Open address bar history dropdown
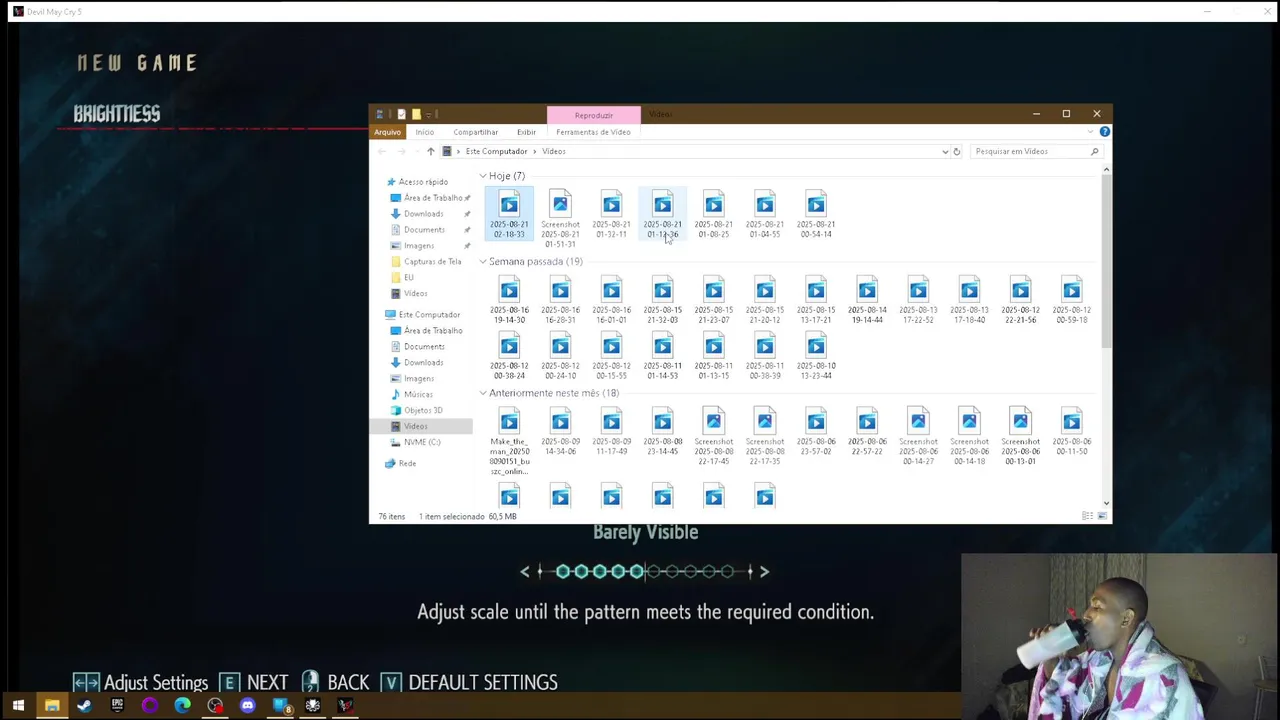Screen dimensions: 1280x720 pyautogui.click(x=945, y=151)
